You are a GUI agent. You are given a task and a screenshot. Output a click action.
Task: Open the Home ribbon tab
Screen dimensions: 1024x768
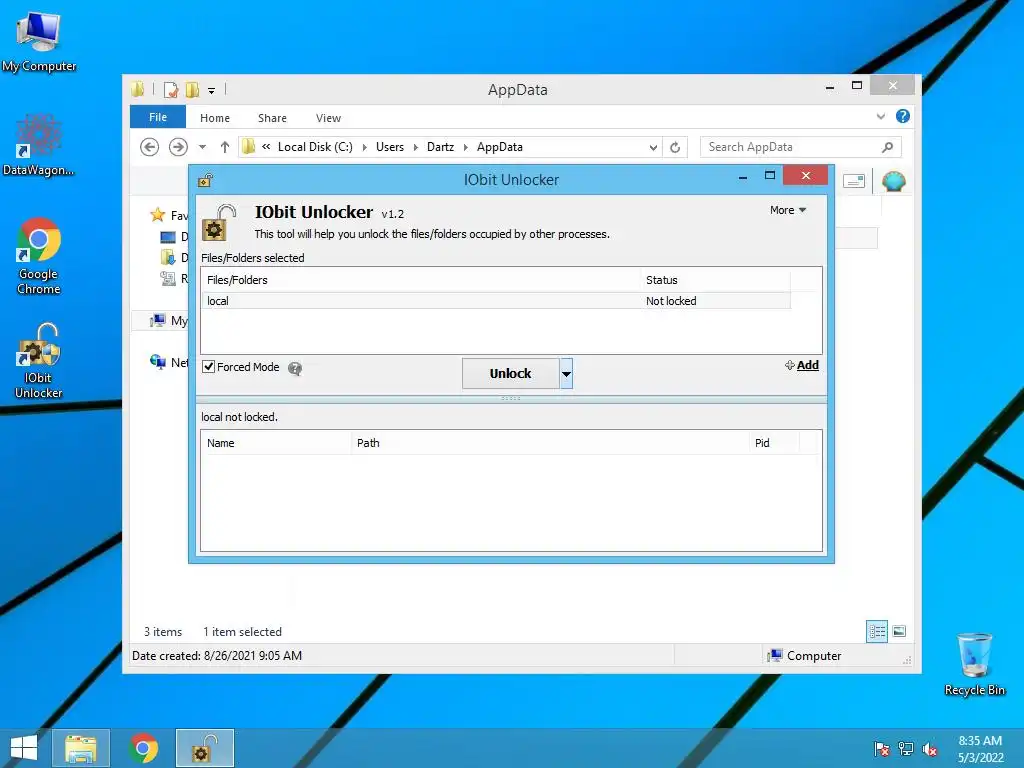point(215,118)
